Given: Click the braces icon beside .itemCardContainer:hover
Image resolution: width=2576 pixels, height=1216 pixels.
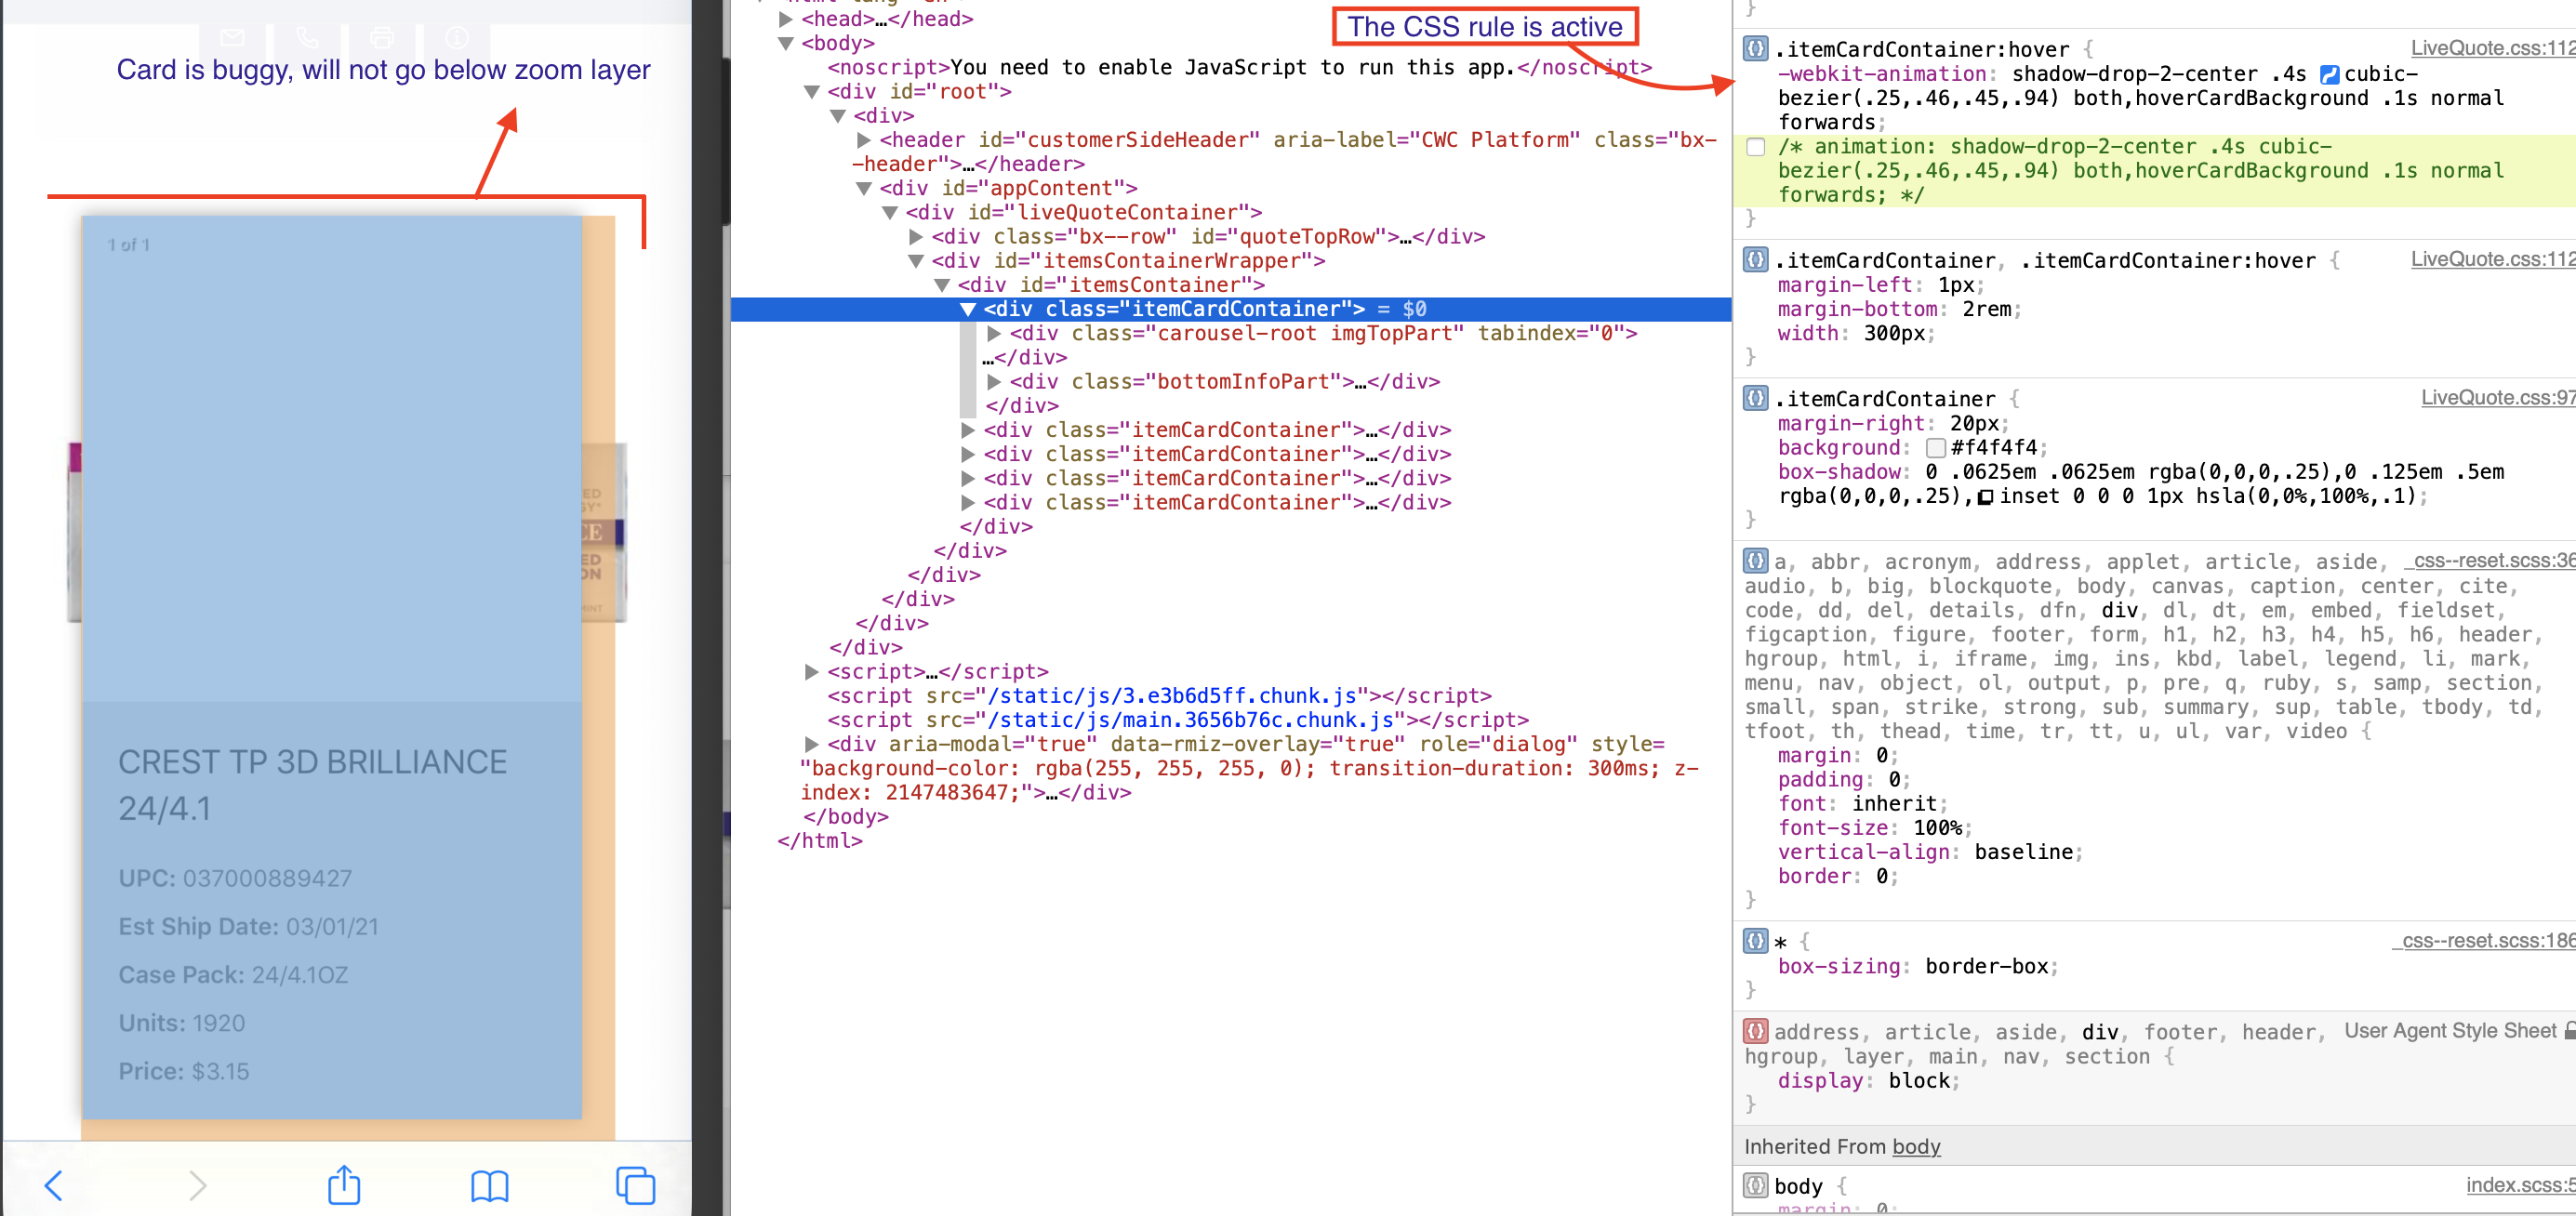Looking at the screenshot, I should tap(1755, 48).
